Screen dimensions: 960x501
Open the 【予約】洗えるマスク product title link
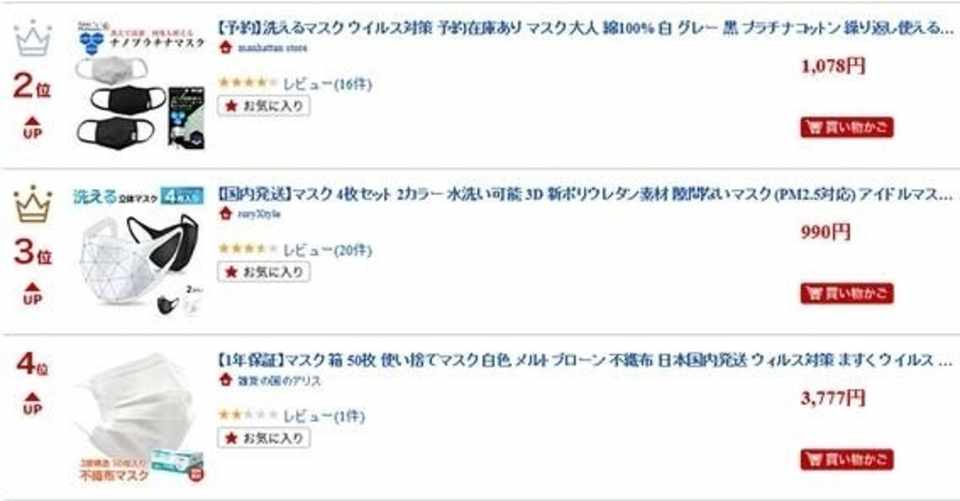[x=584, y=27]
